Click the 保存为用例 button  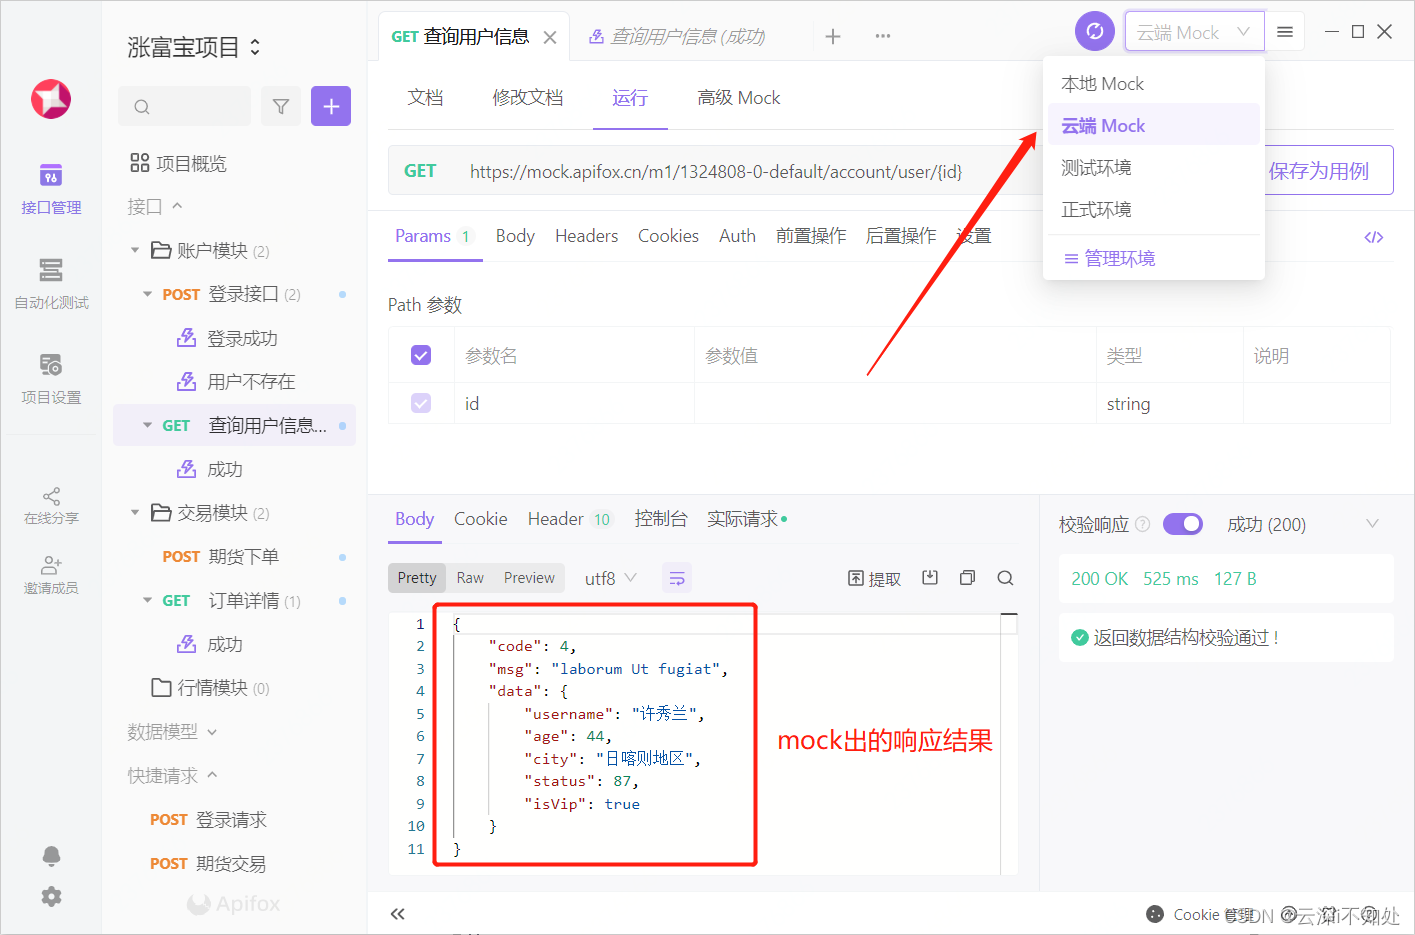(x=1319, y=171)
